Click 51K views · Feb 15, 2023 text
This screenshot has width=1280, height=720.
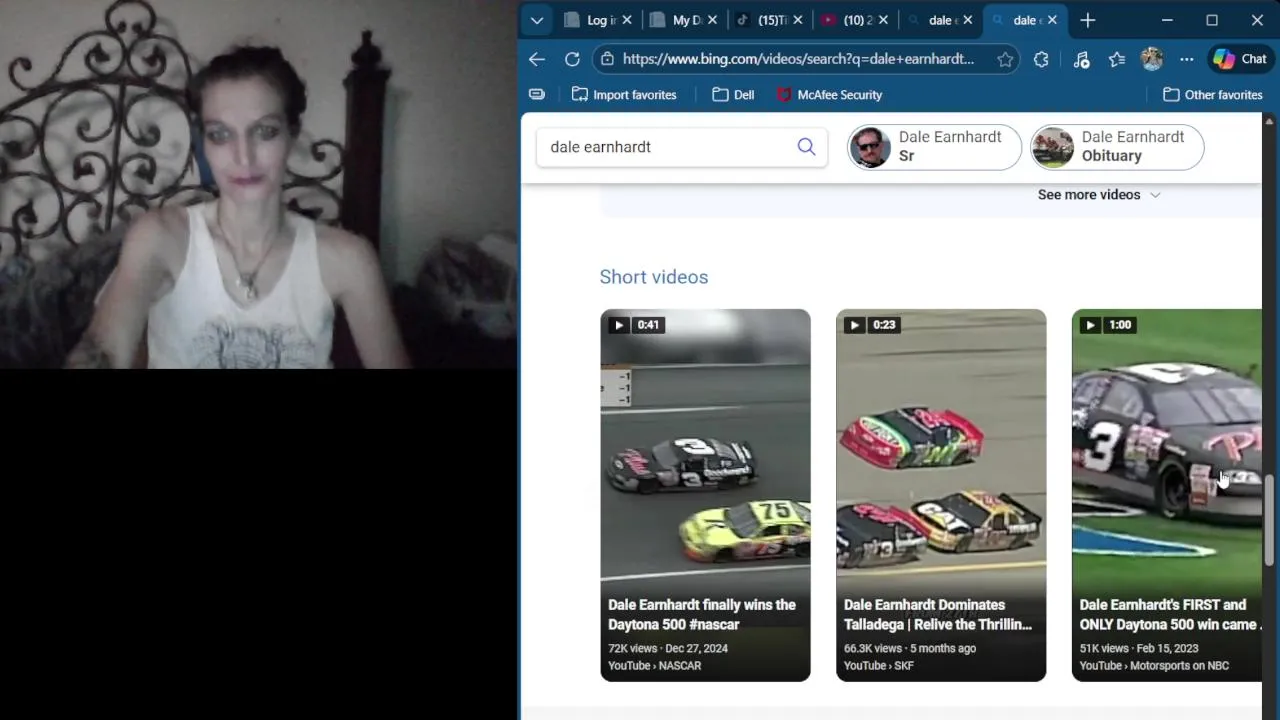point(1139,648)
